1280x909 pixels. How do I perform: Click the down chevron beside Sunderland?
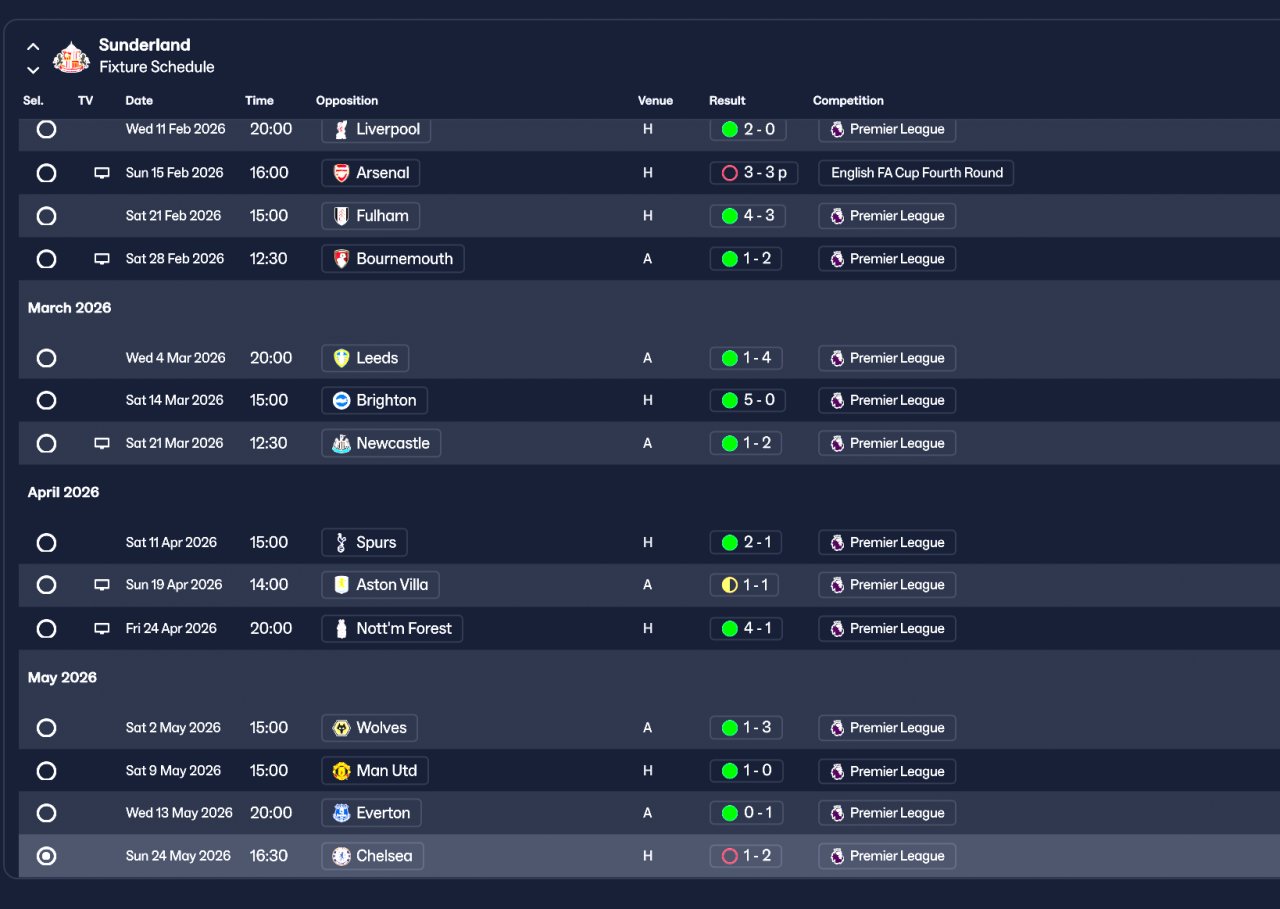tap(33, 70)
